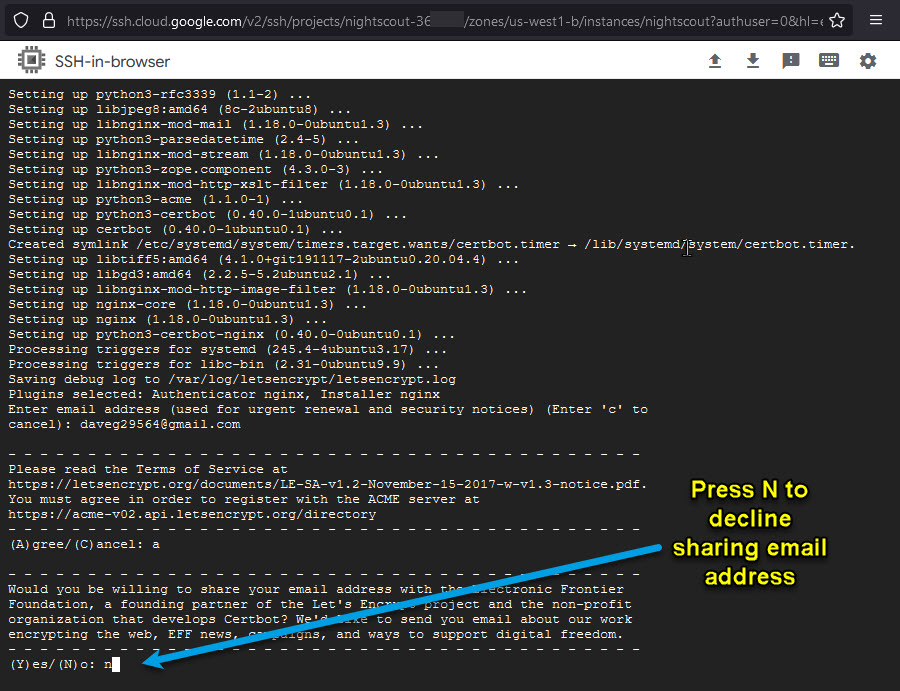This screenshot has width=900, height=691.
Task: Click the tracking protection shield icon
Action: click(20, 20)
